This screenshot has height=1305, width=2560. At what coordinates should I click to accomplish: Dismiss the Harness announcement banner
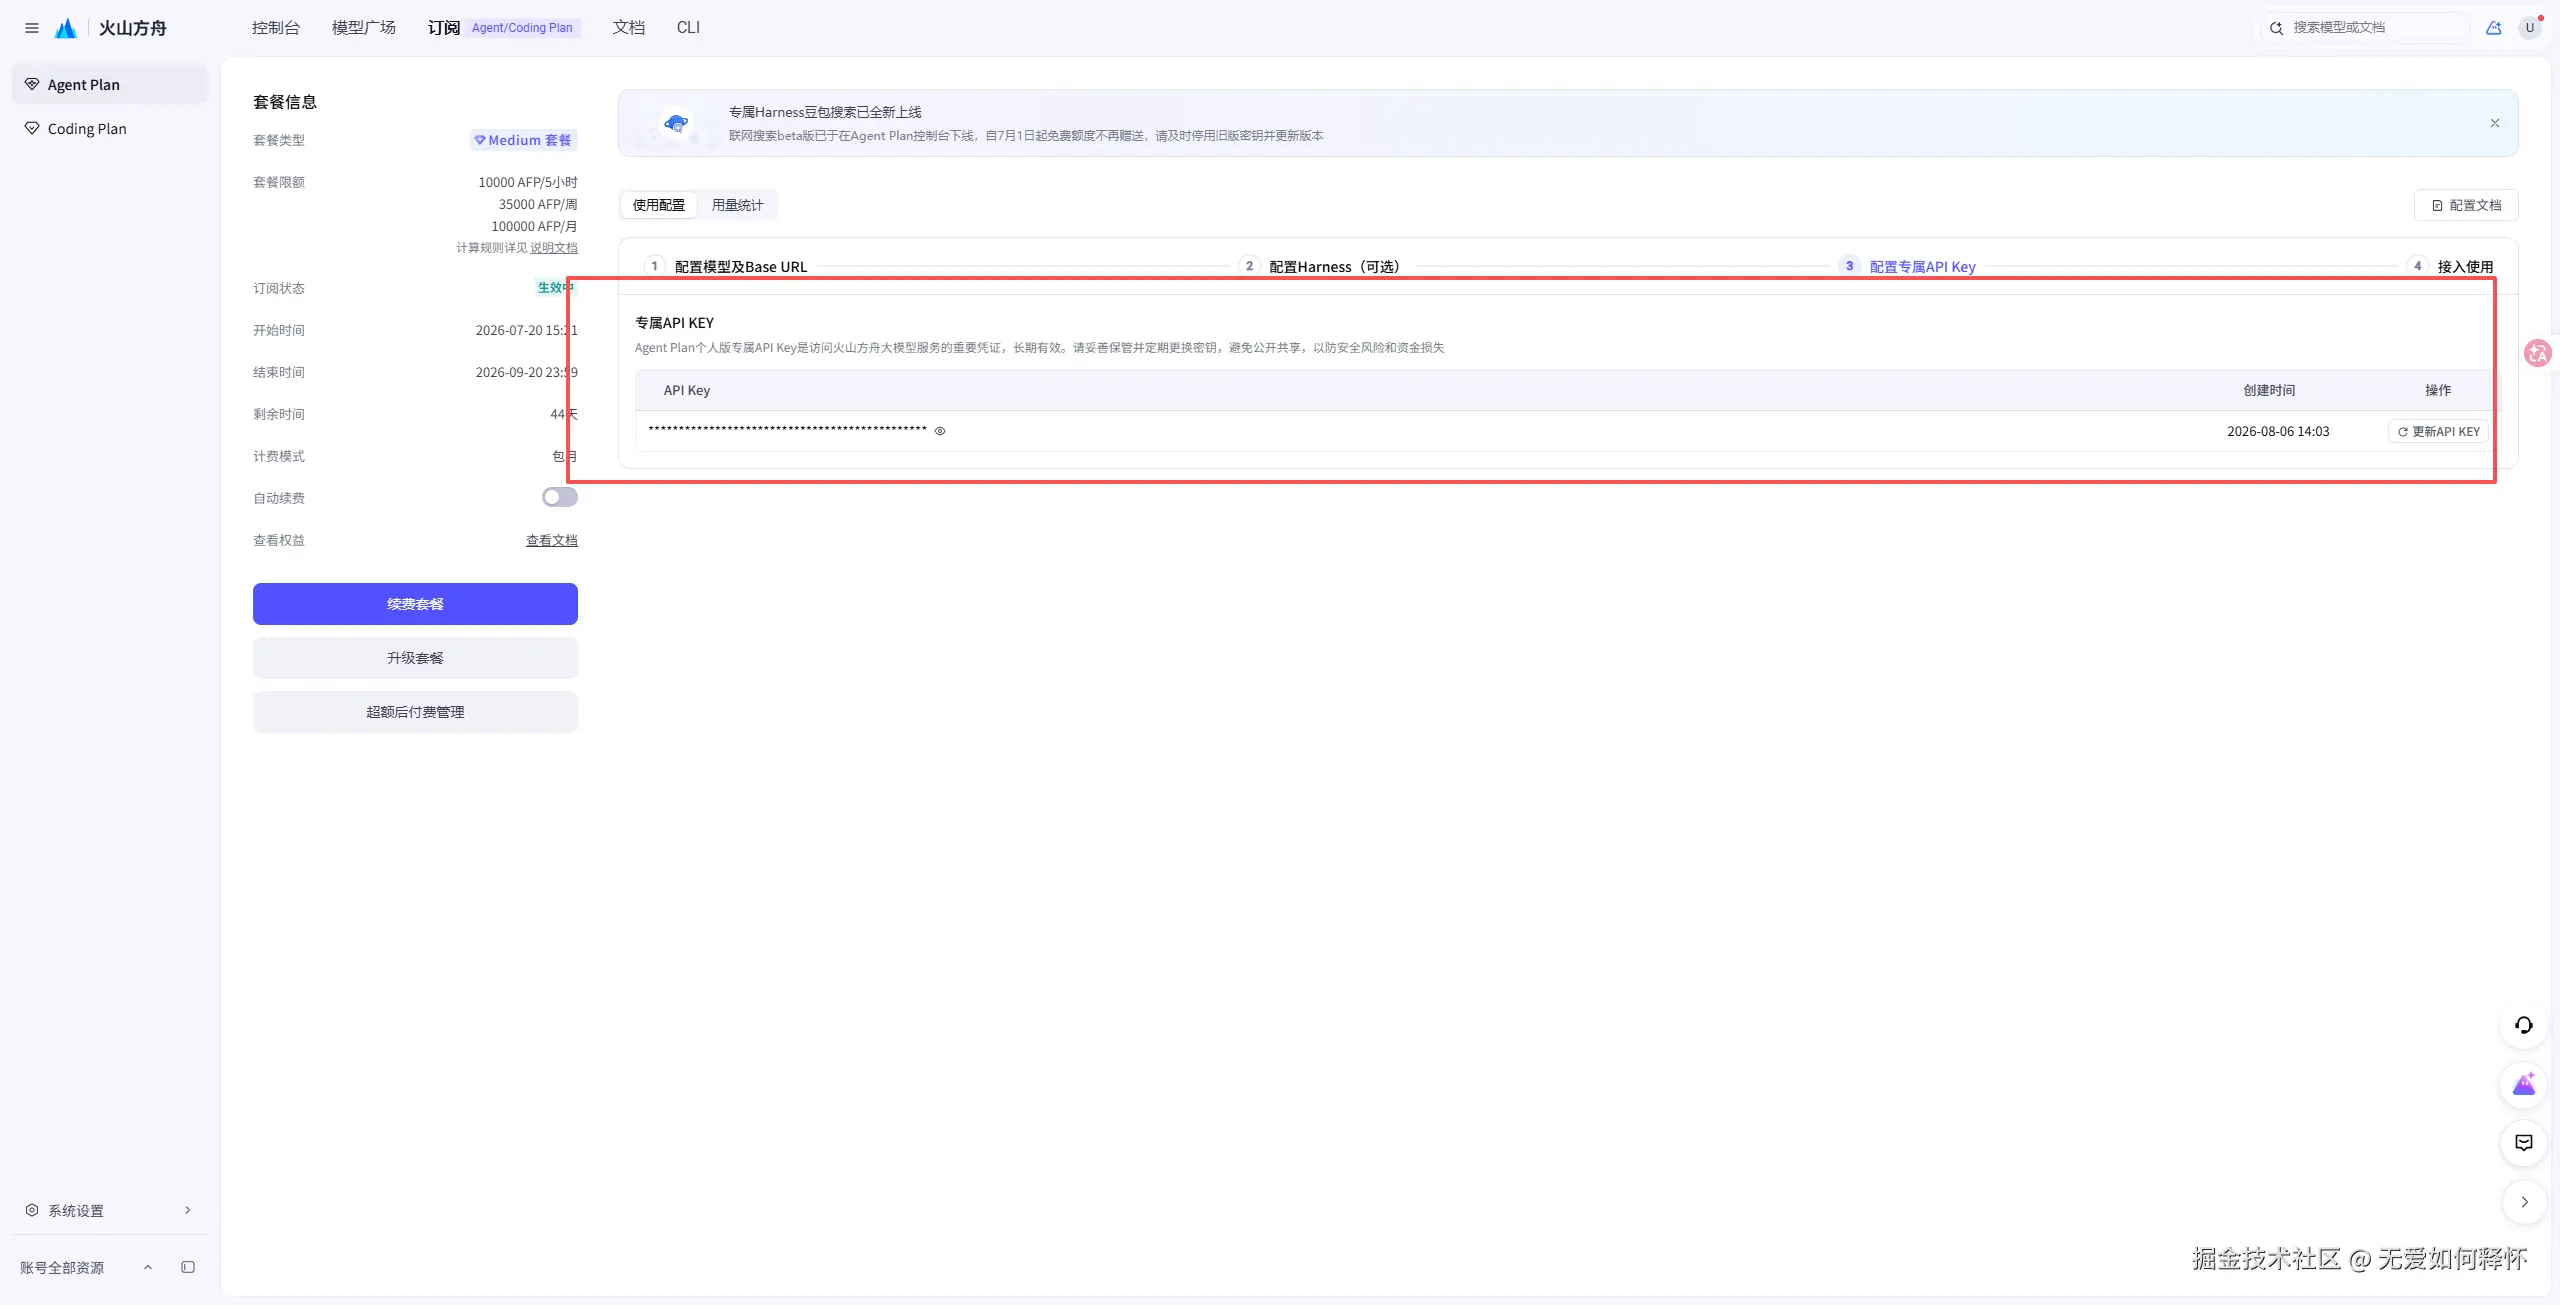coord(2495,123)
